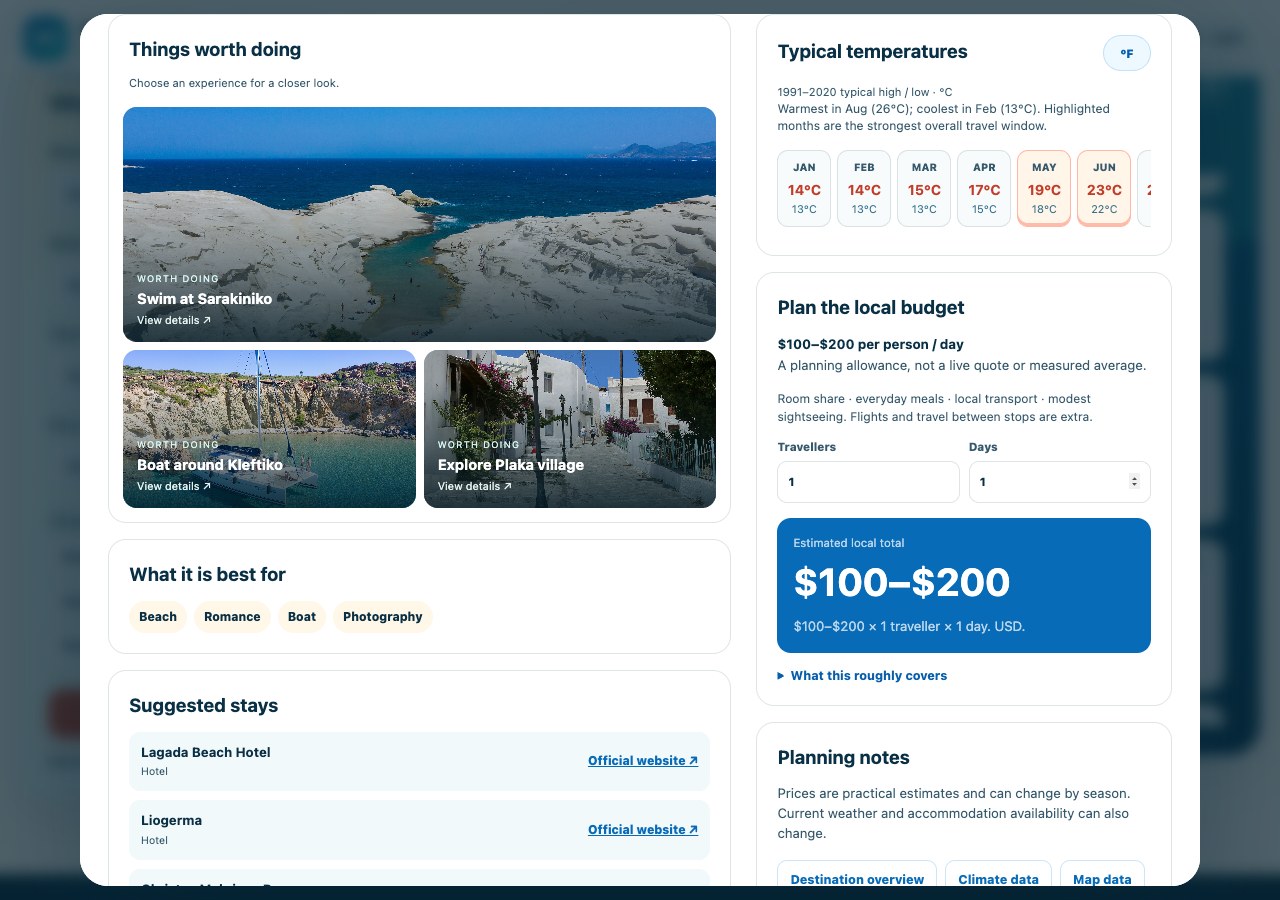Click the Typical temperatures heading
This screenshot has width=1280, height=900.
pos(873,52)
